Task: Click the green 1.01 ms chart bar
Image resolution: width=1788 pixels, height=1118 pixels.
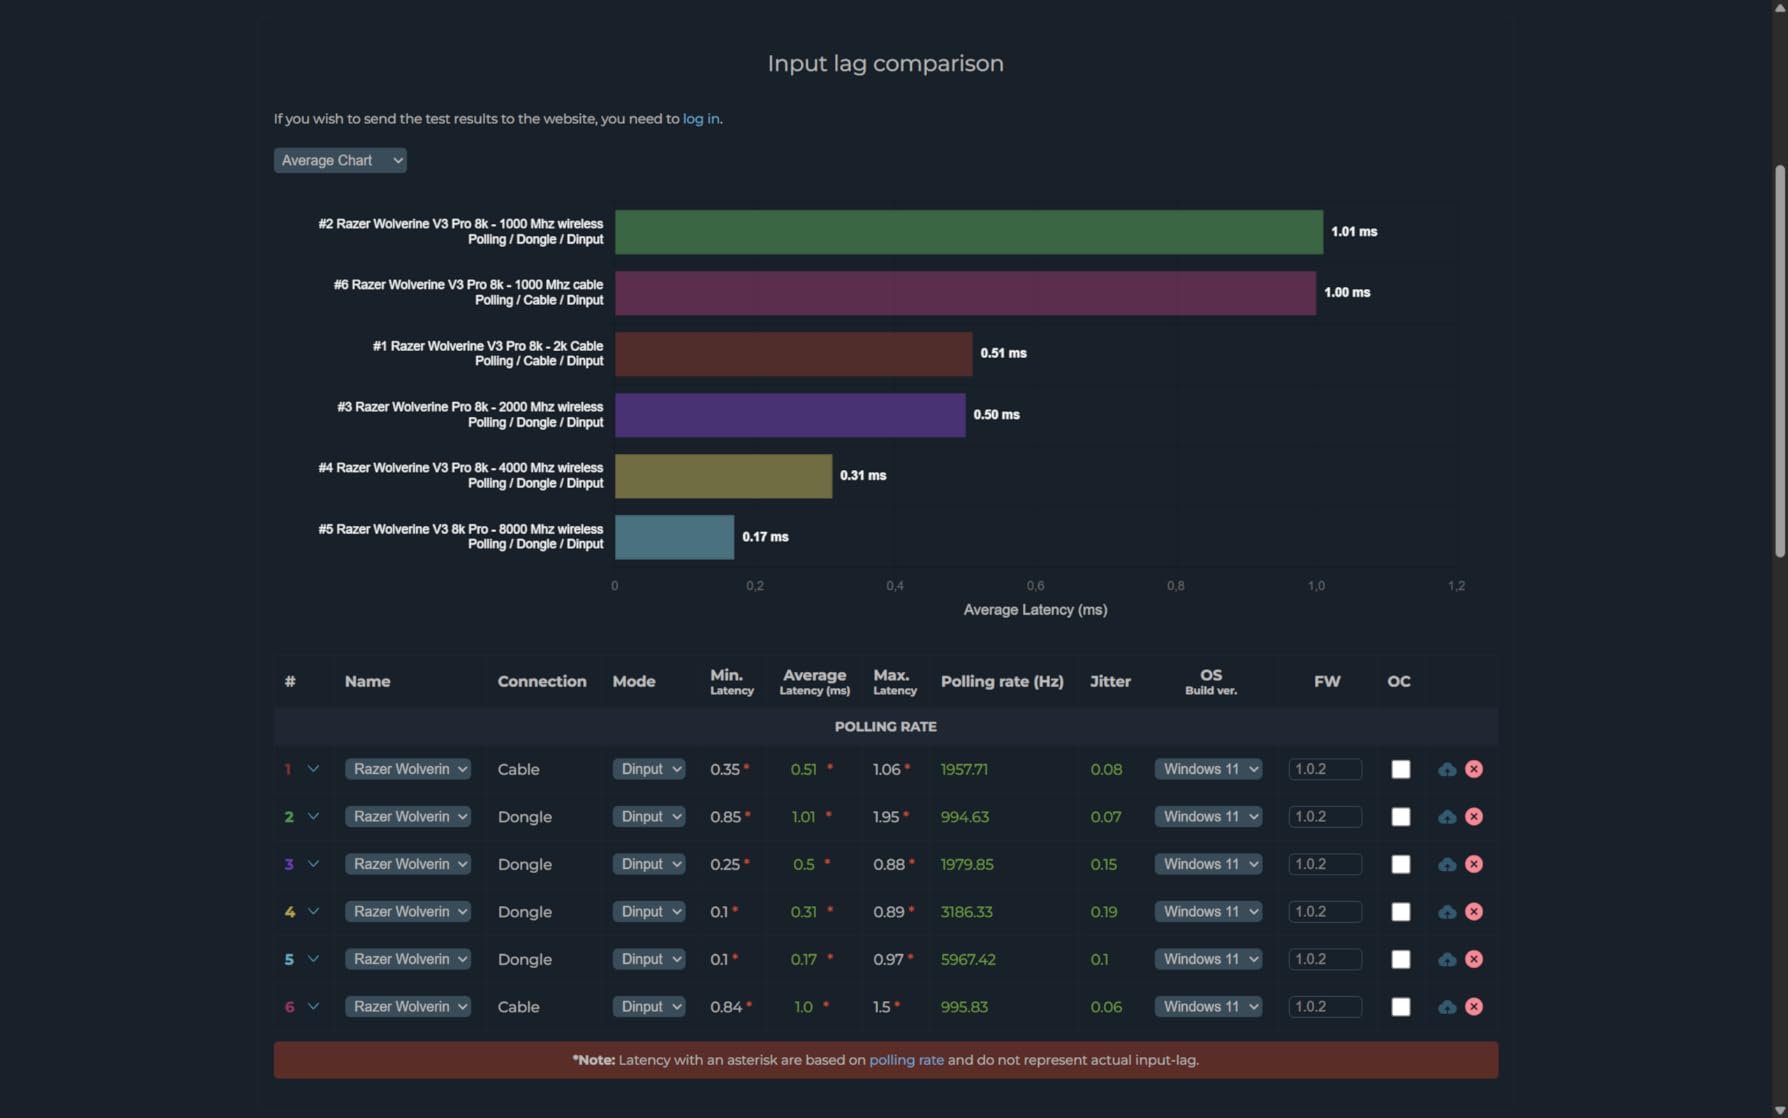Action: click(x=968, y=232)
